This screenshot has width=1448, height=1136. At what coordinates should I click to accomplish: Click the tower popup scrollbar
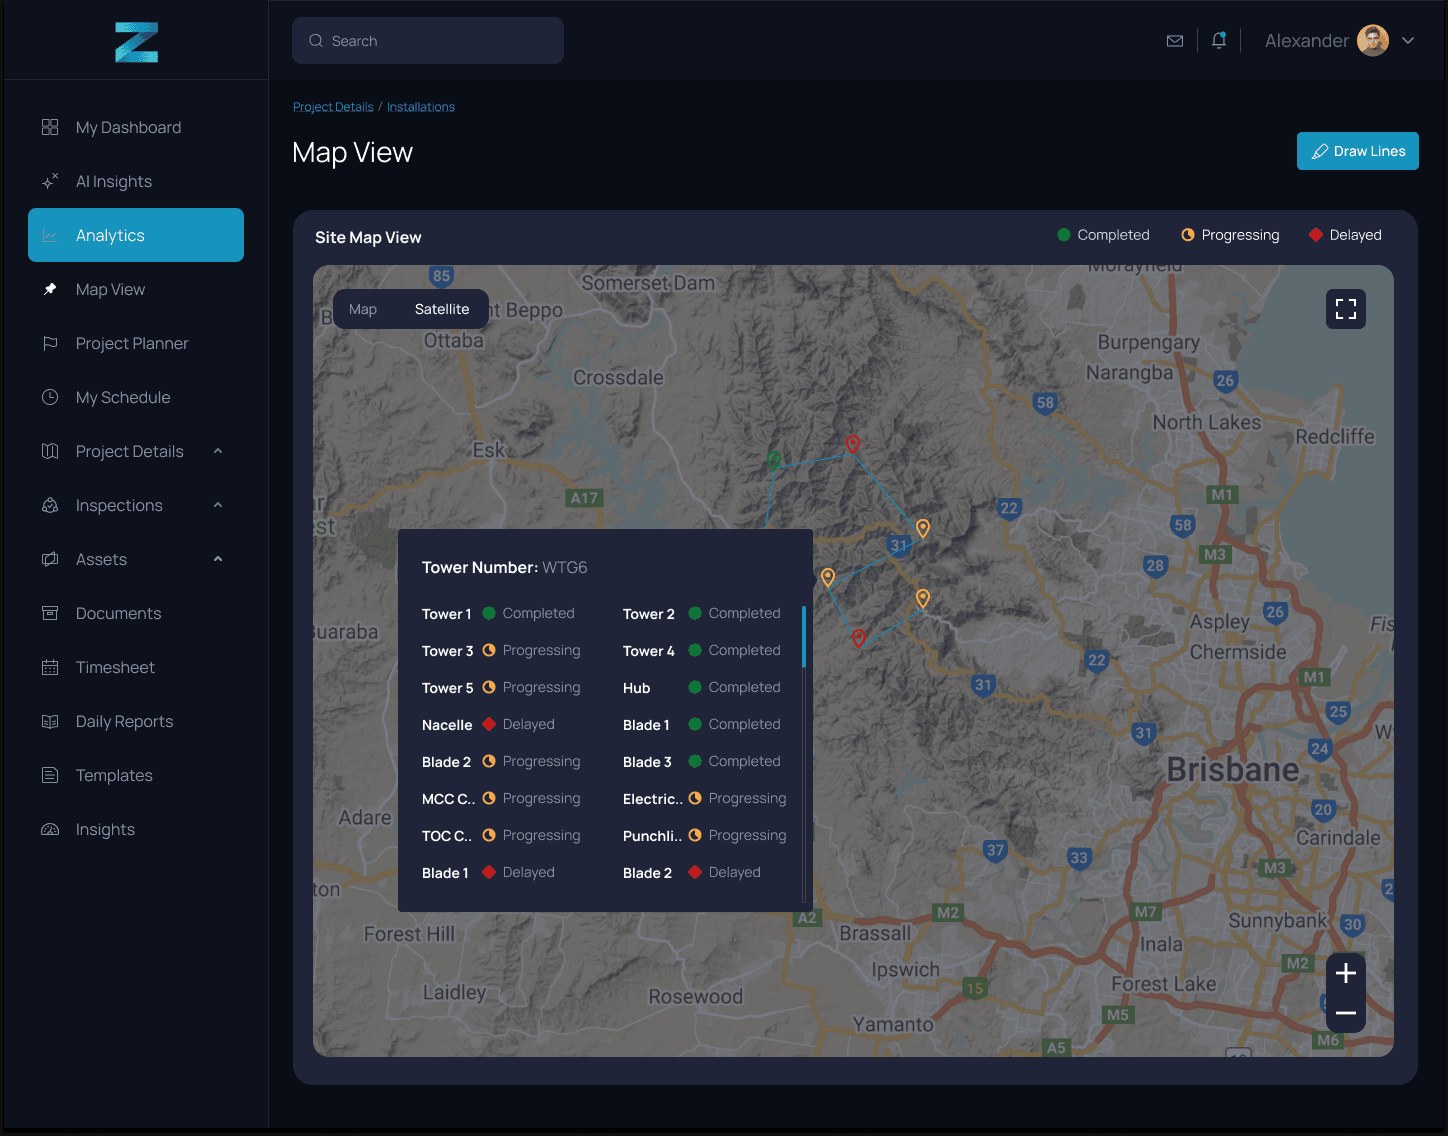[804, 637]
